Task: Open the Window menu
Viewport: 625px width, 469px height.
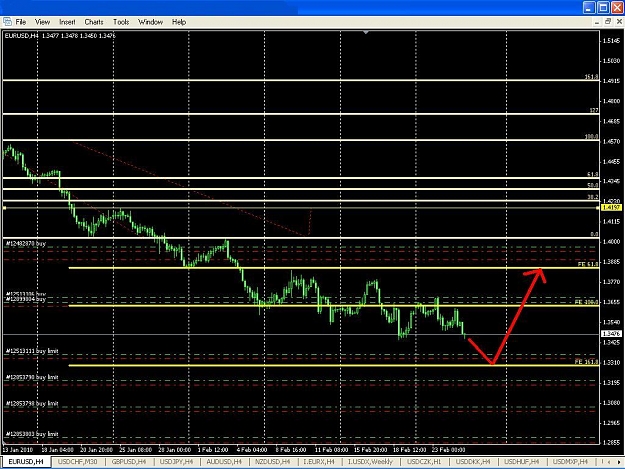Action: click(x=150, y=22)
